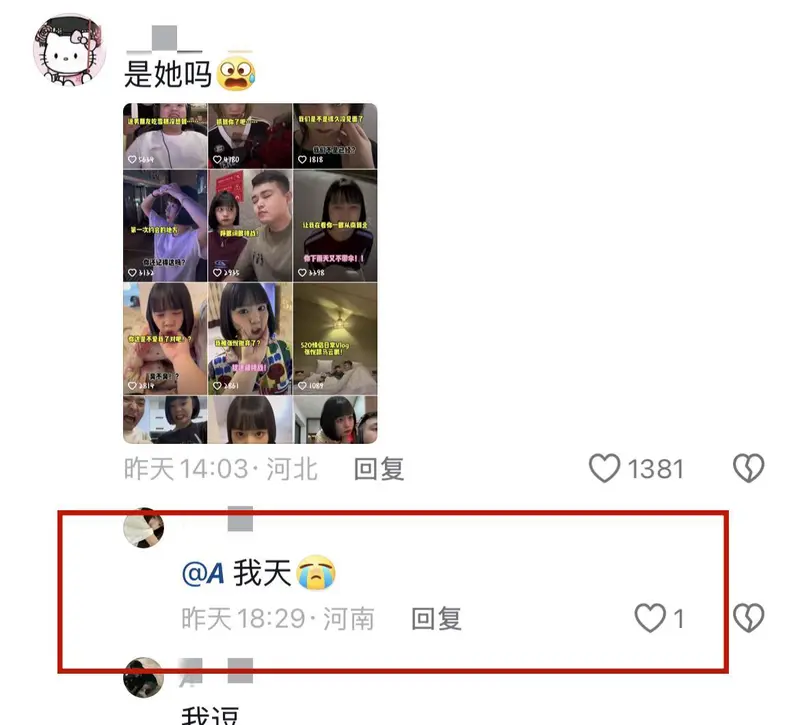Tap the 昨天 18:29 · 河南 timestamp
Image resolution: width=800 pixels, height=725 pixels.
278,618
